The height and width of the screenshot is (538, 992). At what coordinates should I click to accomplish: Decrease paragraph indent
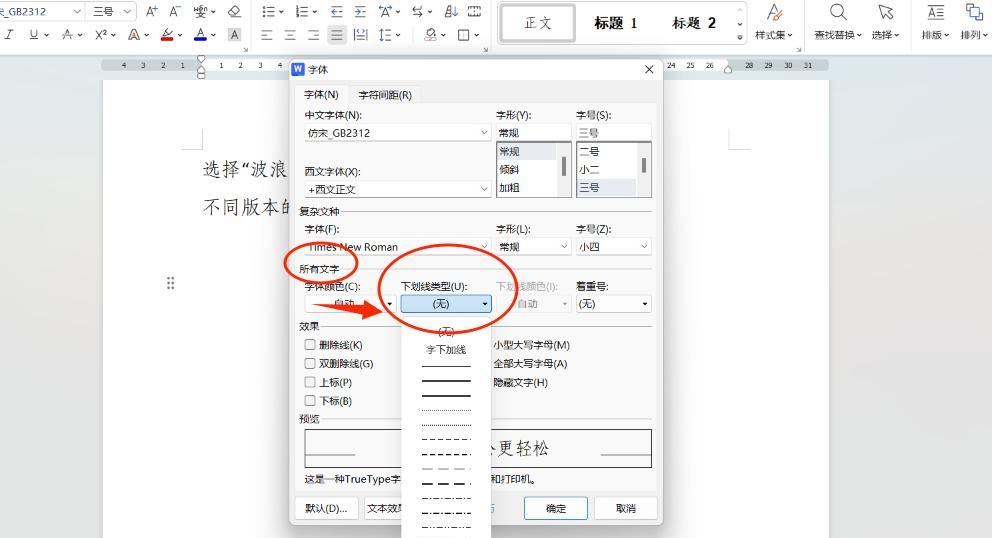(337, 11)
